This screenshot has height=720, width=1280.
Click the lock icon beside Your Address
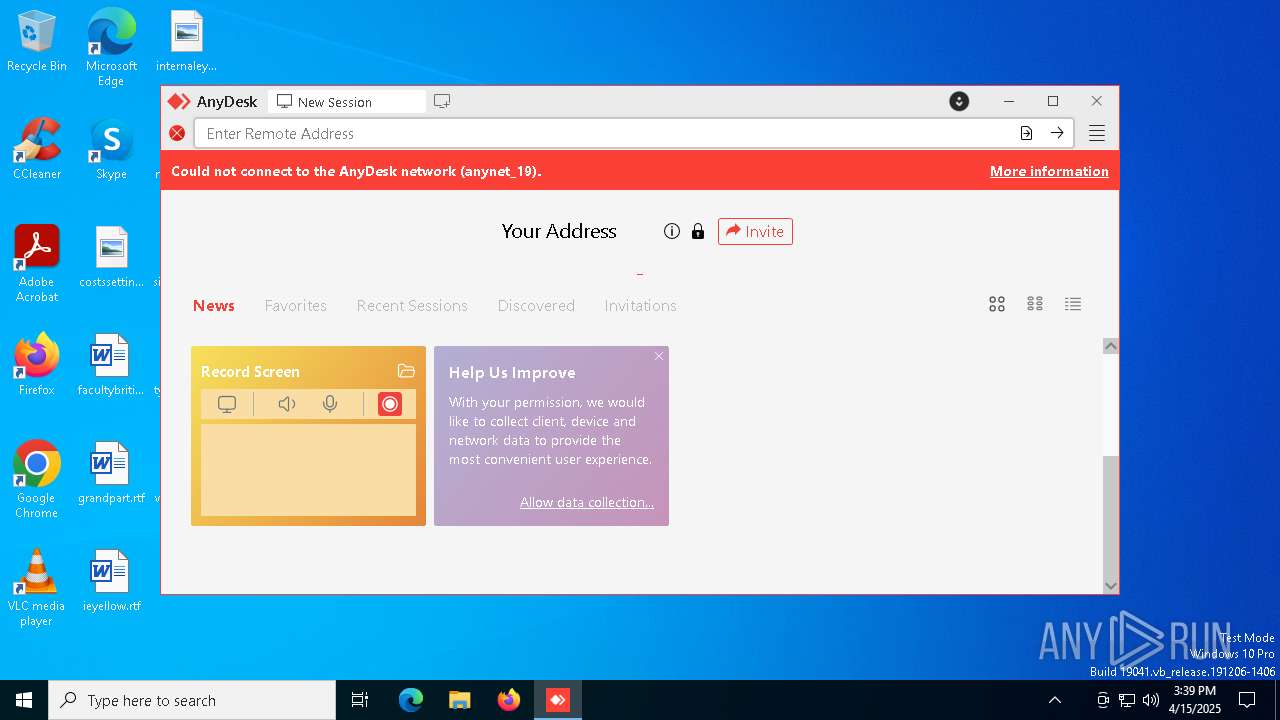(x=698, y=231)
